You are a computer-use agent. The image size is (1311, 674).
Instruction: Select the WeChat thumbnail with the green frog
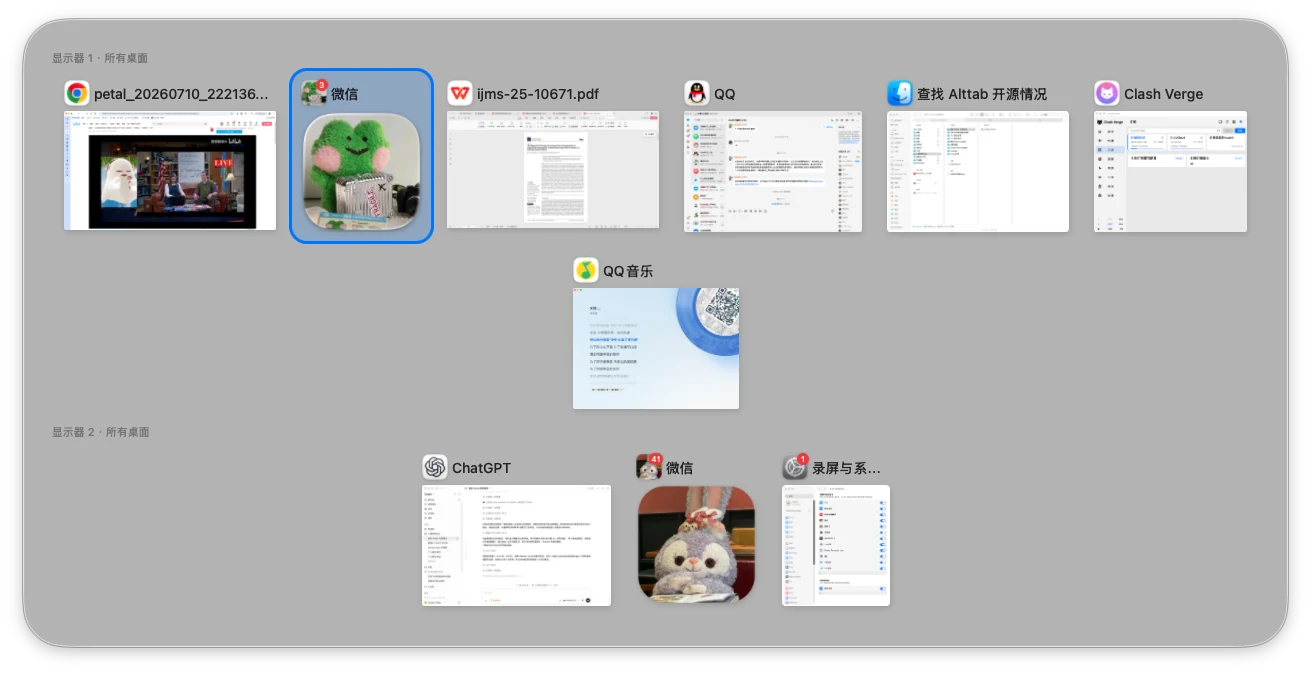tap(361, 170)
